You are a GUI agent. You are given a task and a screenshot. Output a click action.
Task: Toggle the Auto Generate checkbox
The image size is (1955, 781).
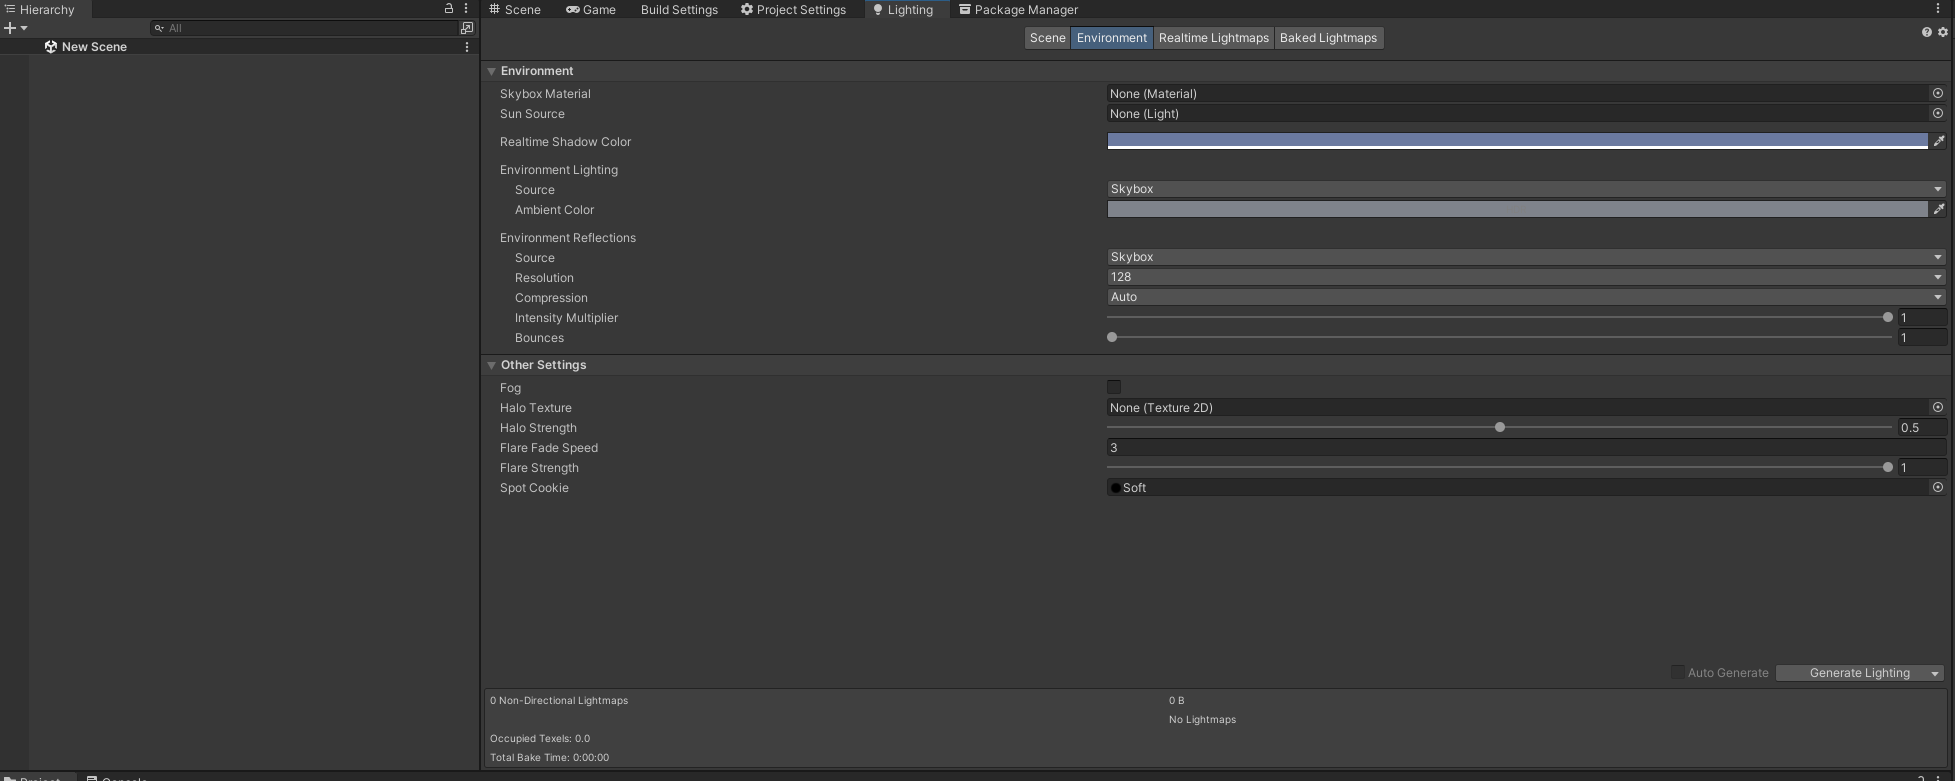[x=1677, y=673]
